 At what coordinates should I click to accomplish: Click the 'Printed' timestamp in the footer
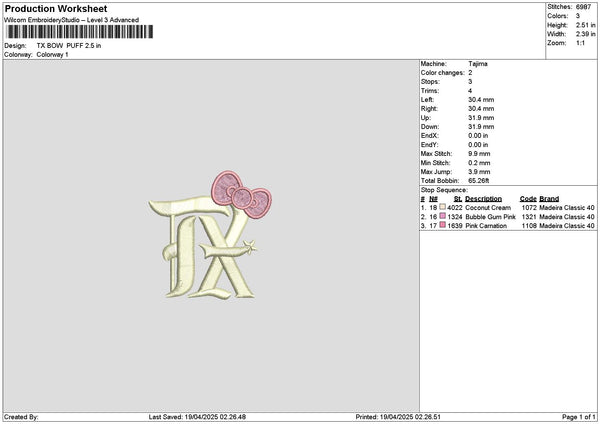click(398, 417)
